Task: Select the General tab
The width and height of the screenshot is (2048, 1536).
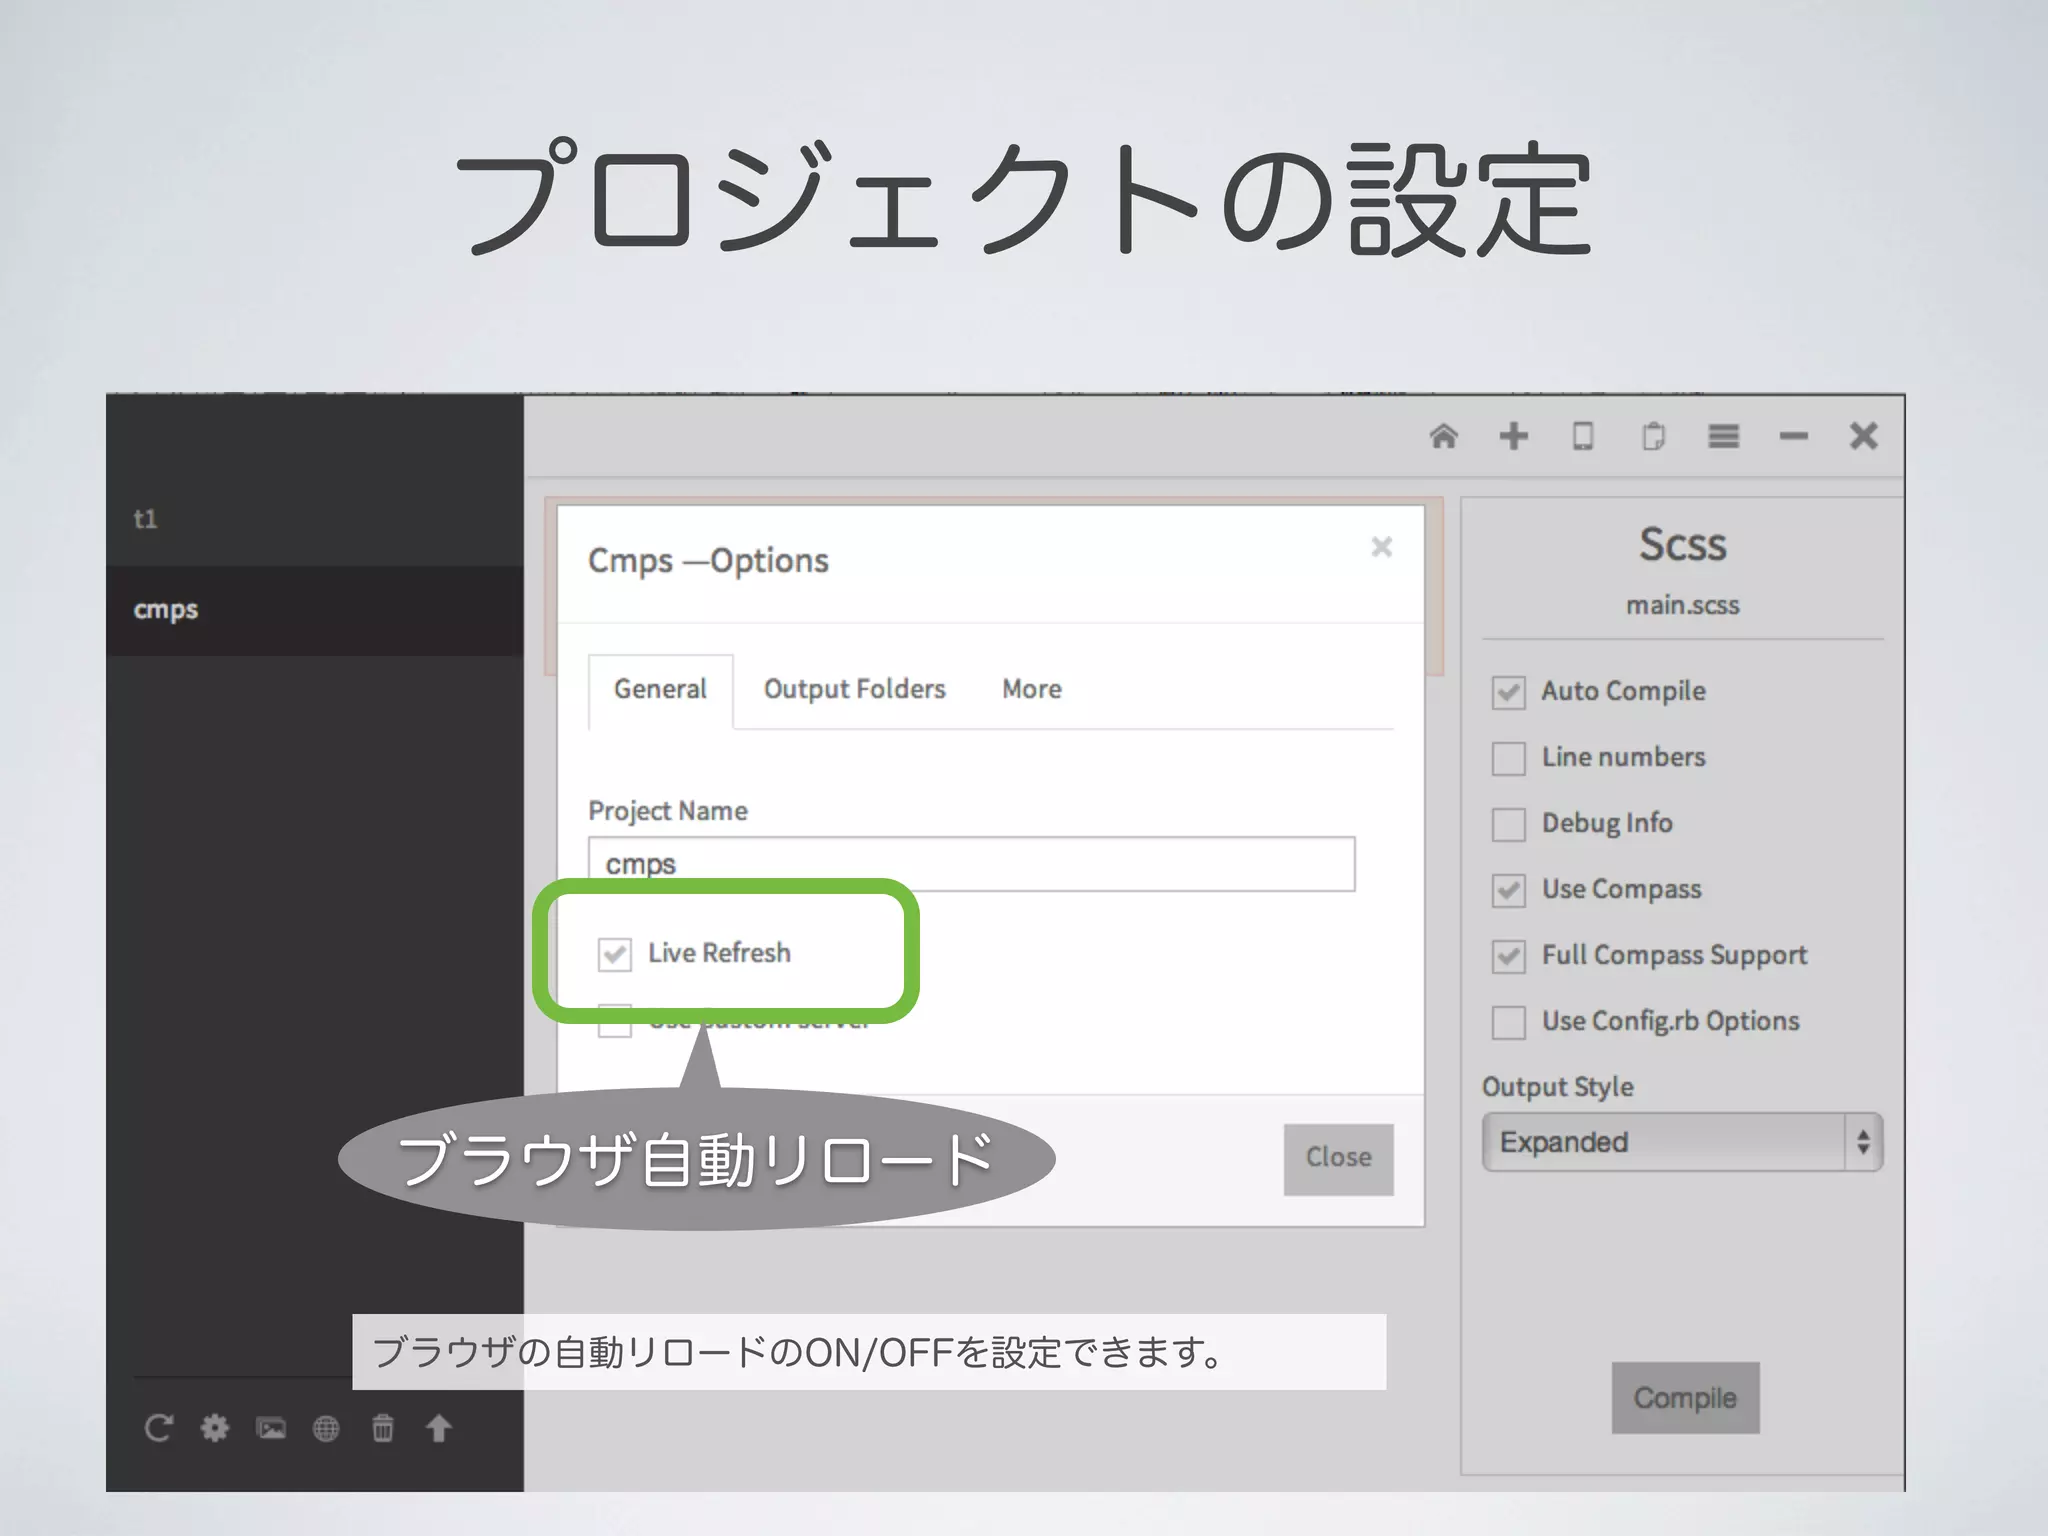Action: pos(660,690)
